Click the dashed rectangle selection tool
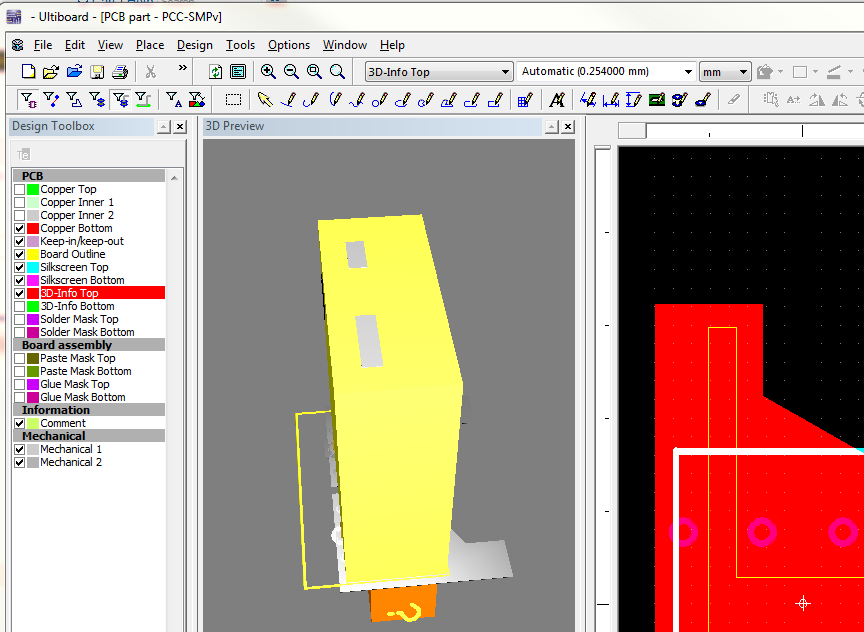 click(233, 99)
